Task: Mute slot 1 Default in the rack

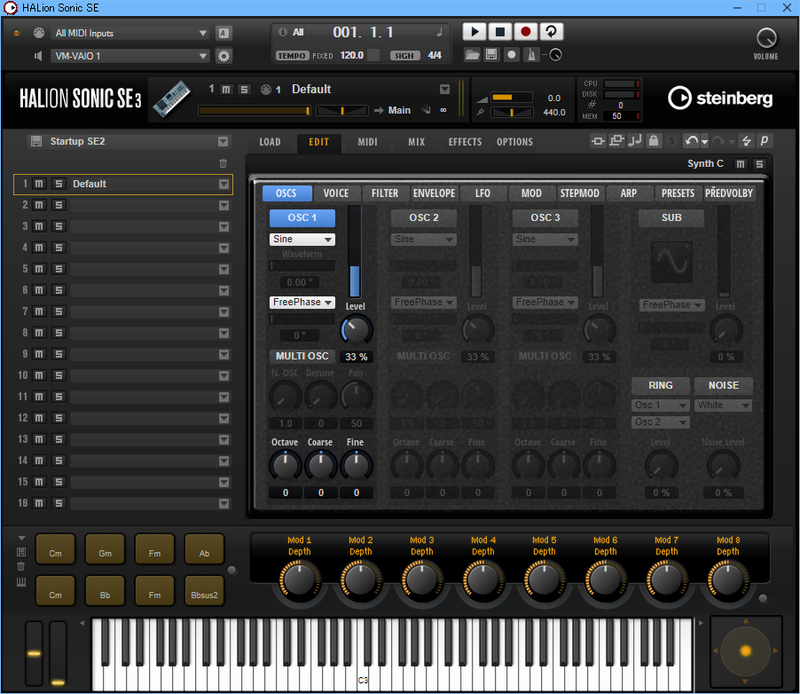Action: tap(39, 184)
